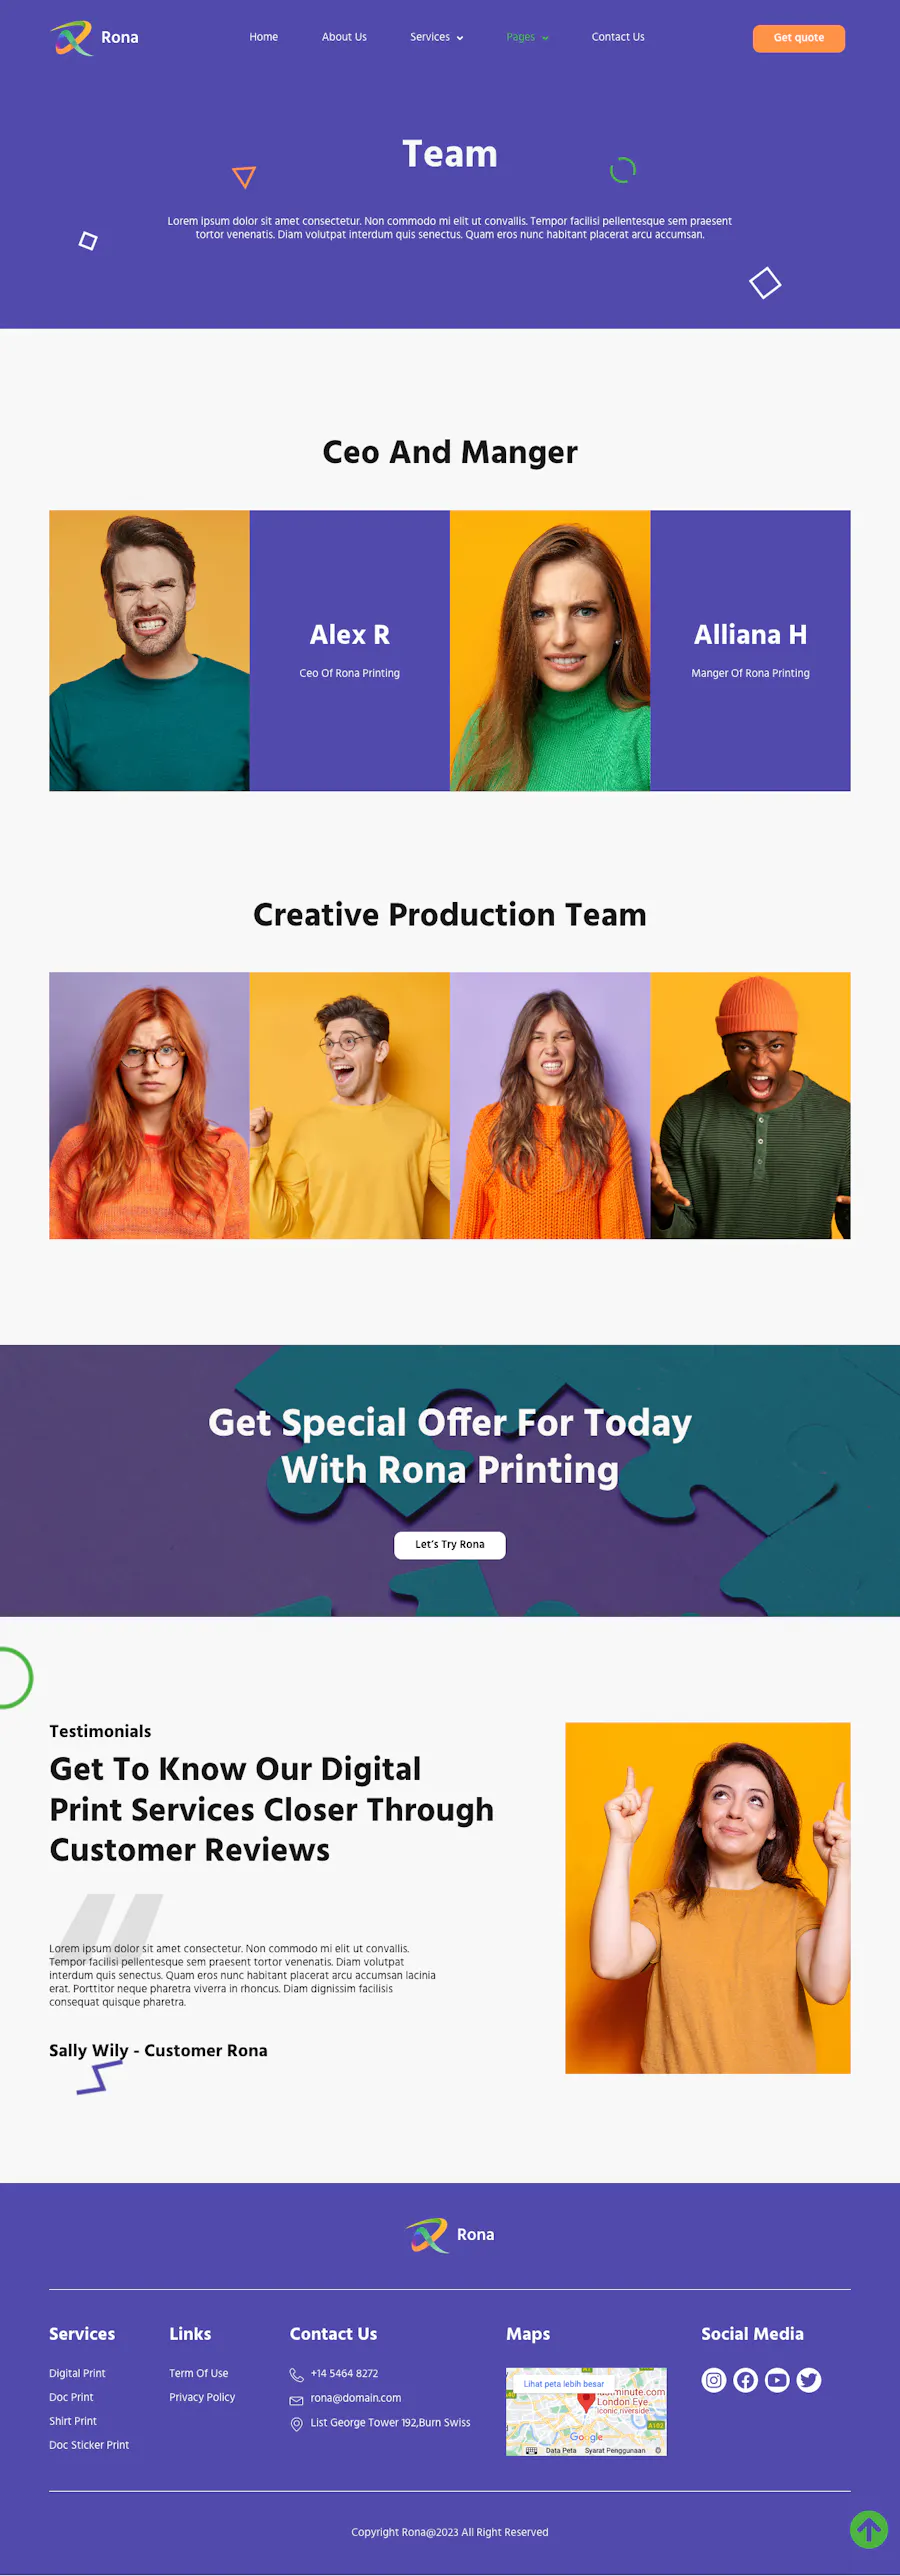
Task: Open the Doc Sticker Print footer link
Action: tap(89, 2445)
